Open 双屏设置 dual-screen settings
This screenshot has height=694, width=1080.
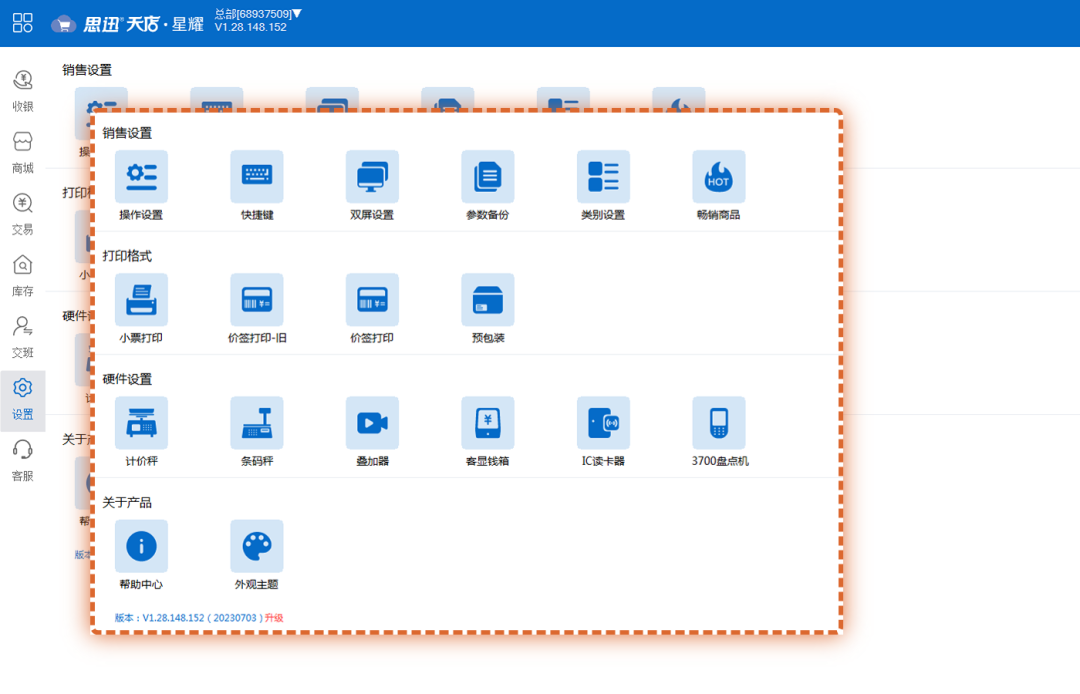(x=372, y=177)
